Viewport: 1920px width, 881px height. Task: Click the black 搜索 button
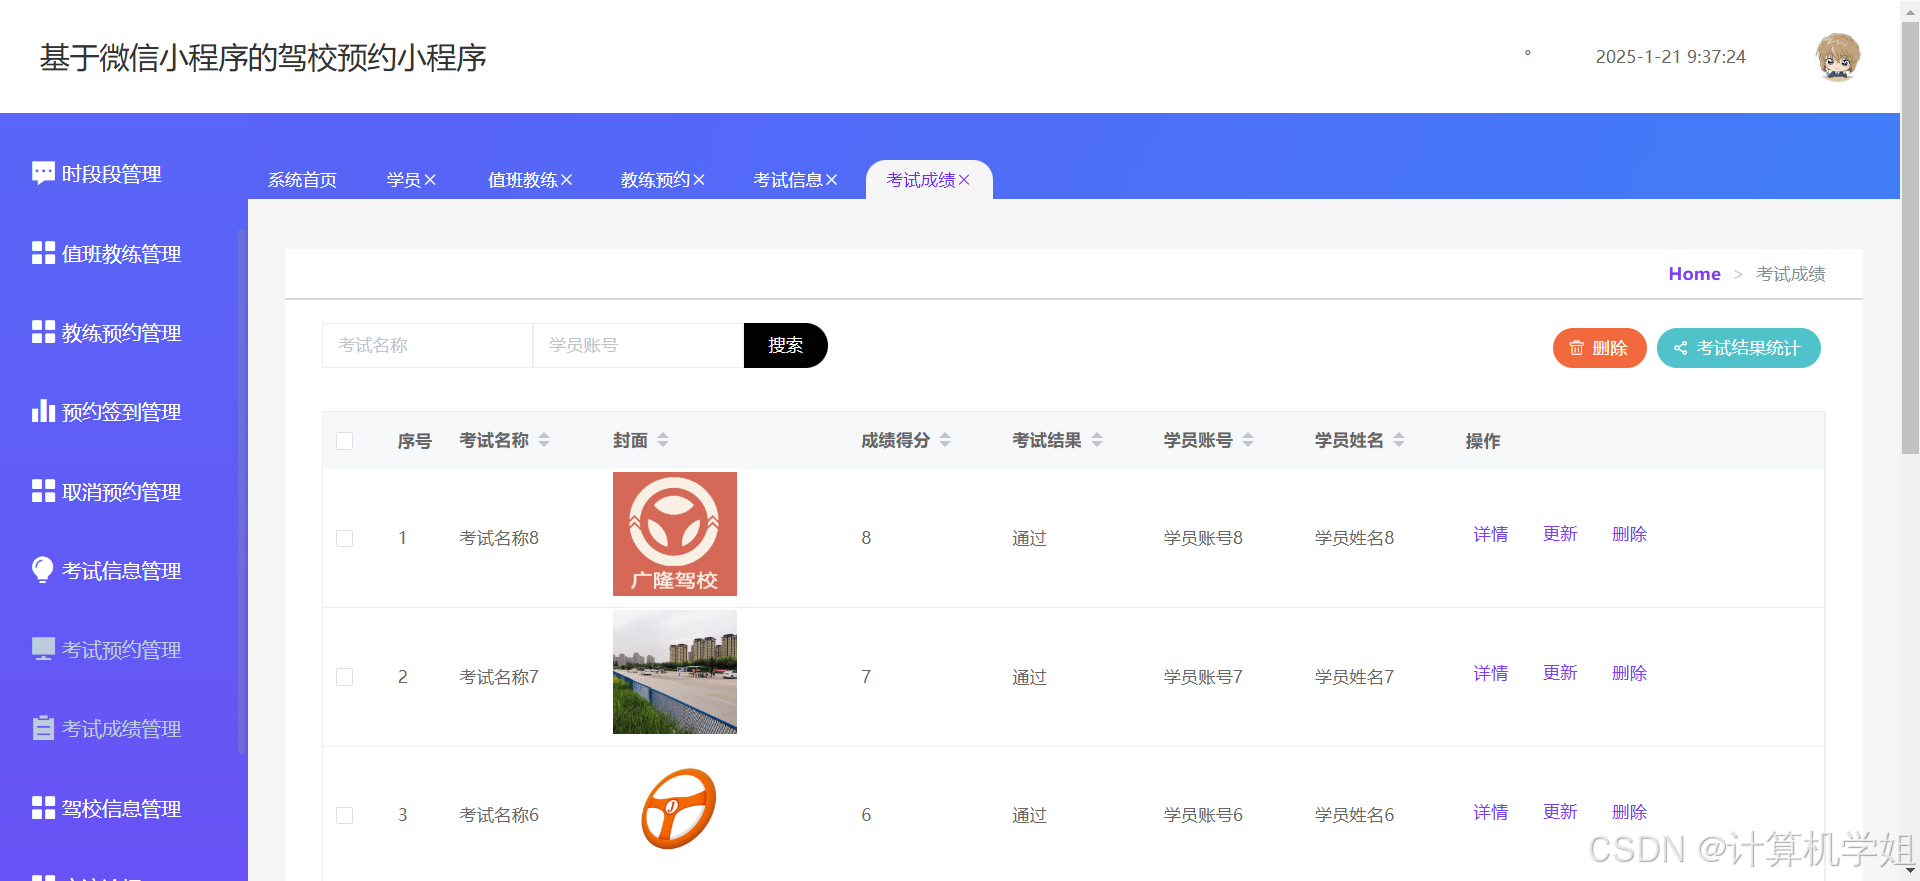coord(785,345)
